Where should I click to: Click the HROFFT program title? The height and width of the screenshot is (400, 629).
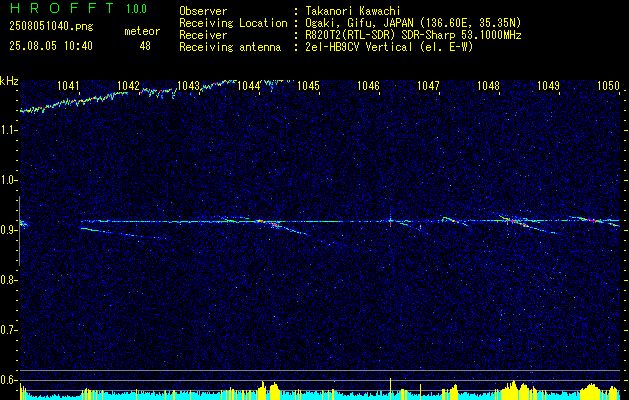[63, 8]
